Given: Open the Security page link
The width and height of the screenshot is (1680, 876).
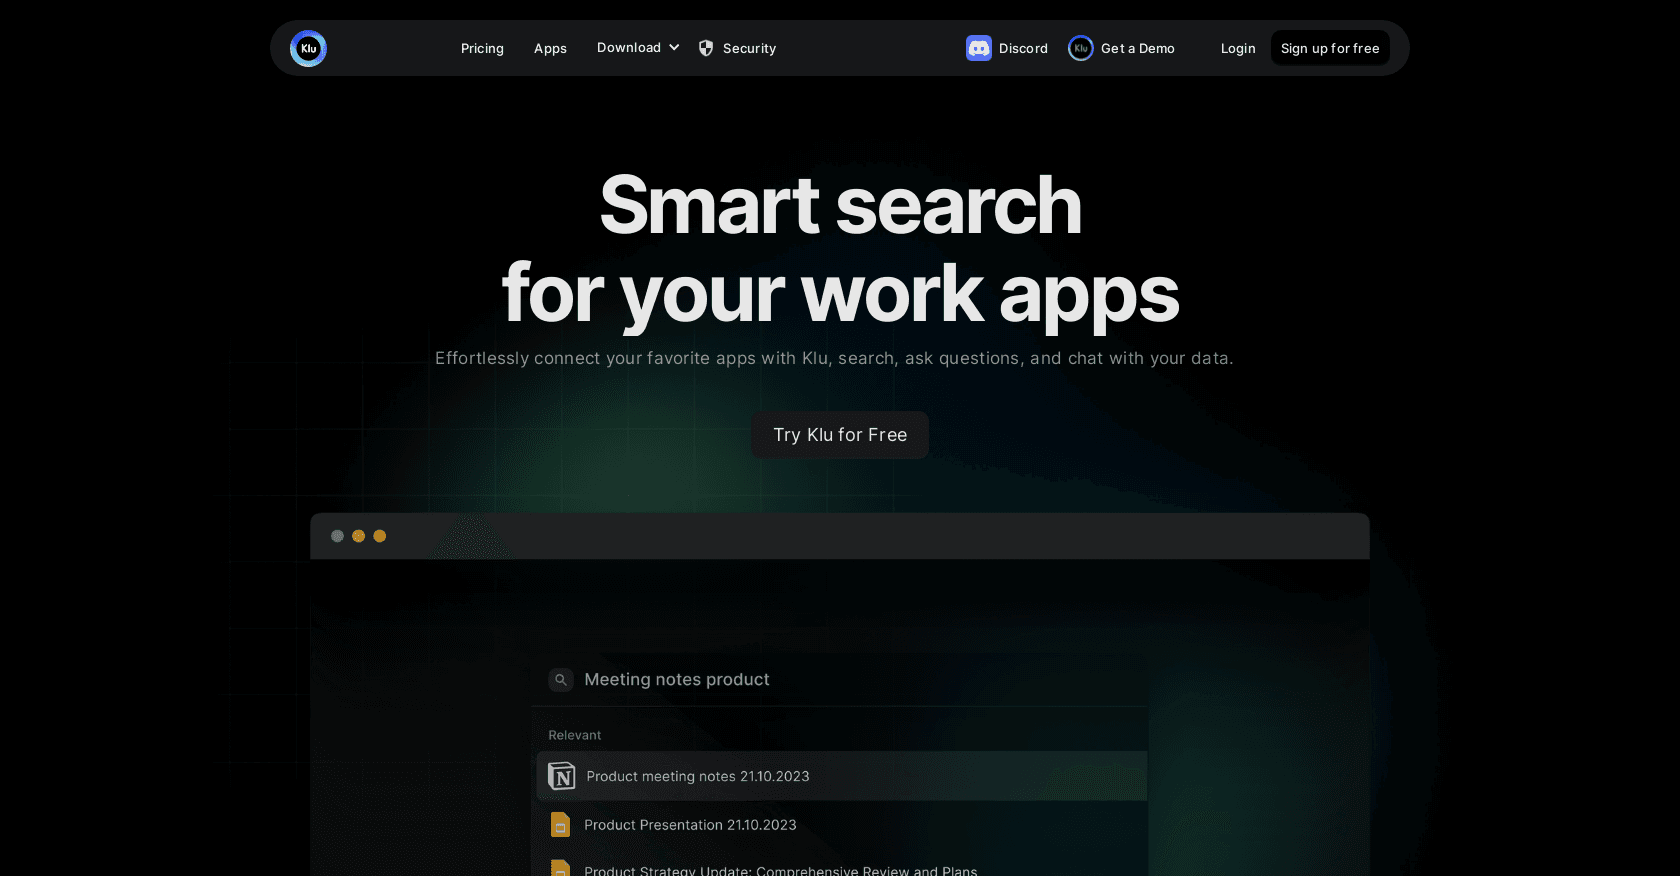Looking at the screenshot, I should point(749,48).
